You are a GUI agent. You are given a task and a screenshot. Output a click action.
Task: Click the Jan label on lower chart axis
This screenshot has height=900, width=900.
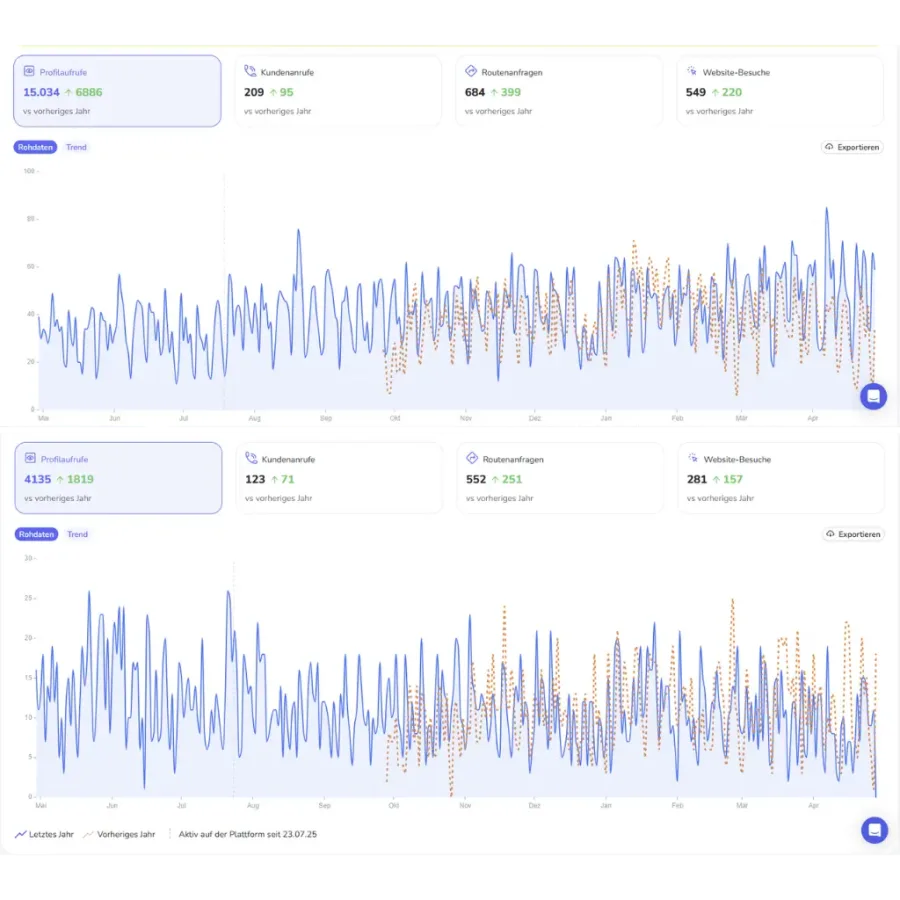pyautogui.click(x=606, y=806)
